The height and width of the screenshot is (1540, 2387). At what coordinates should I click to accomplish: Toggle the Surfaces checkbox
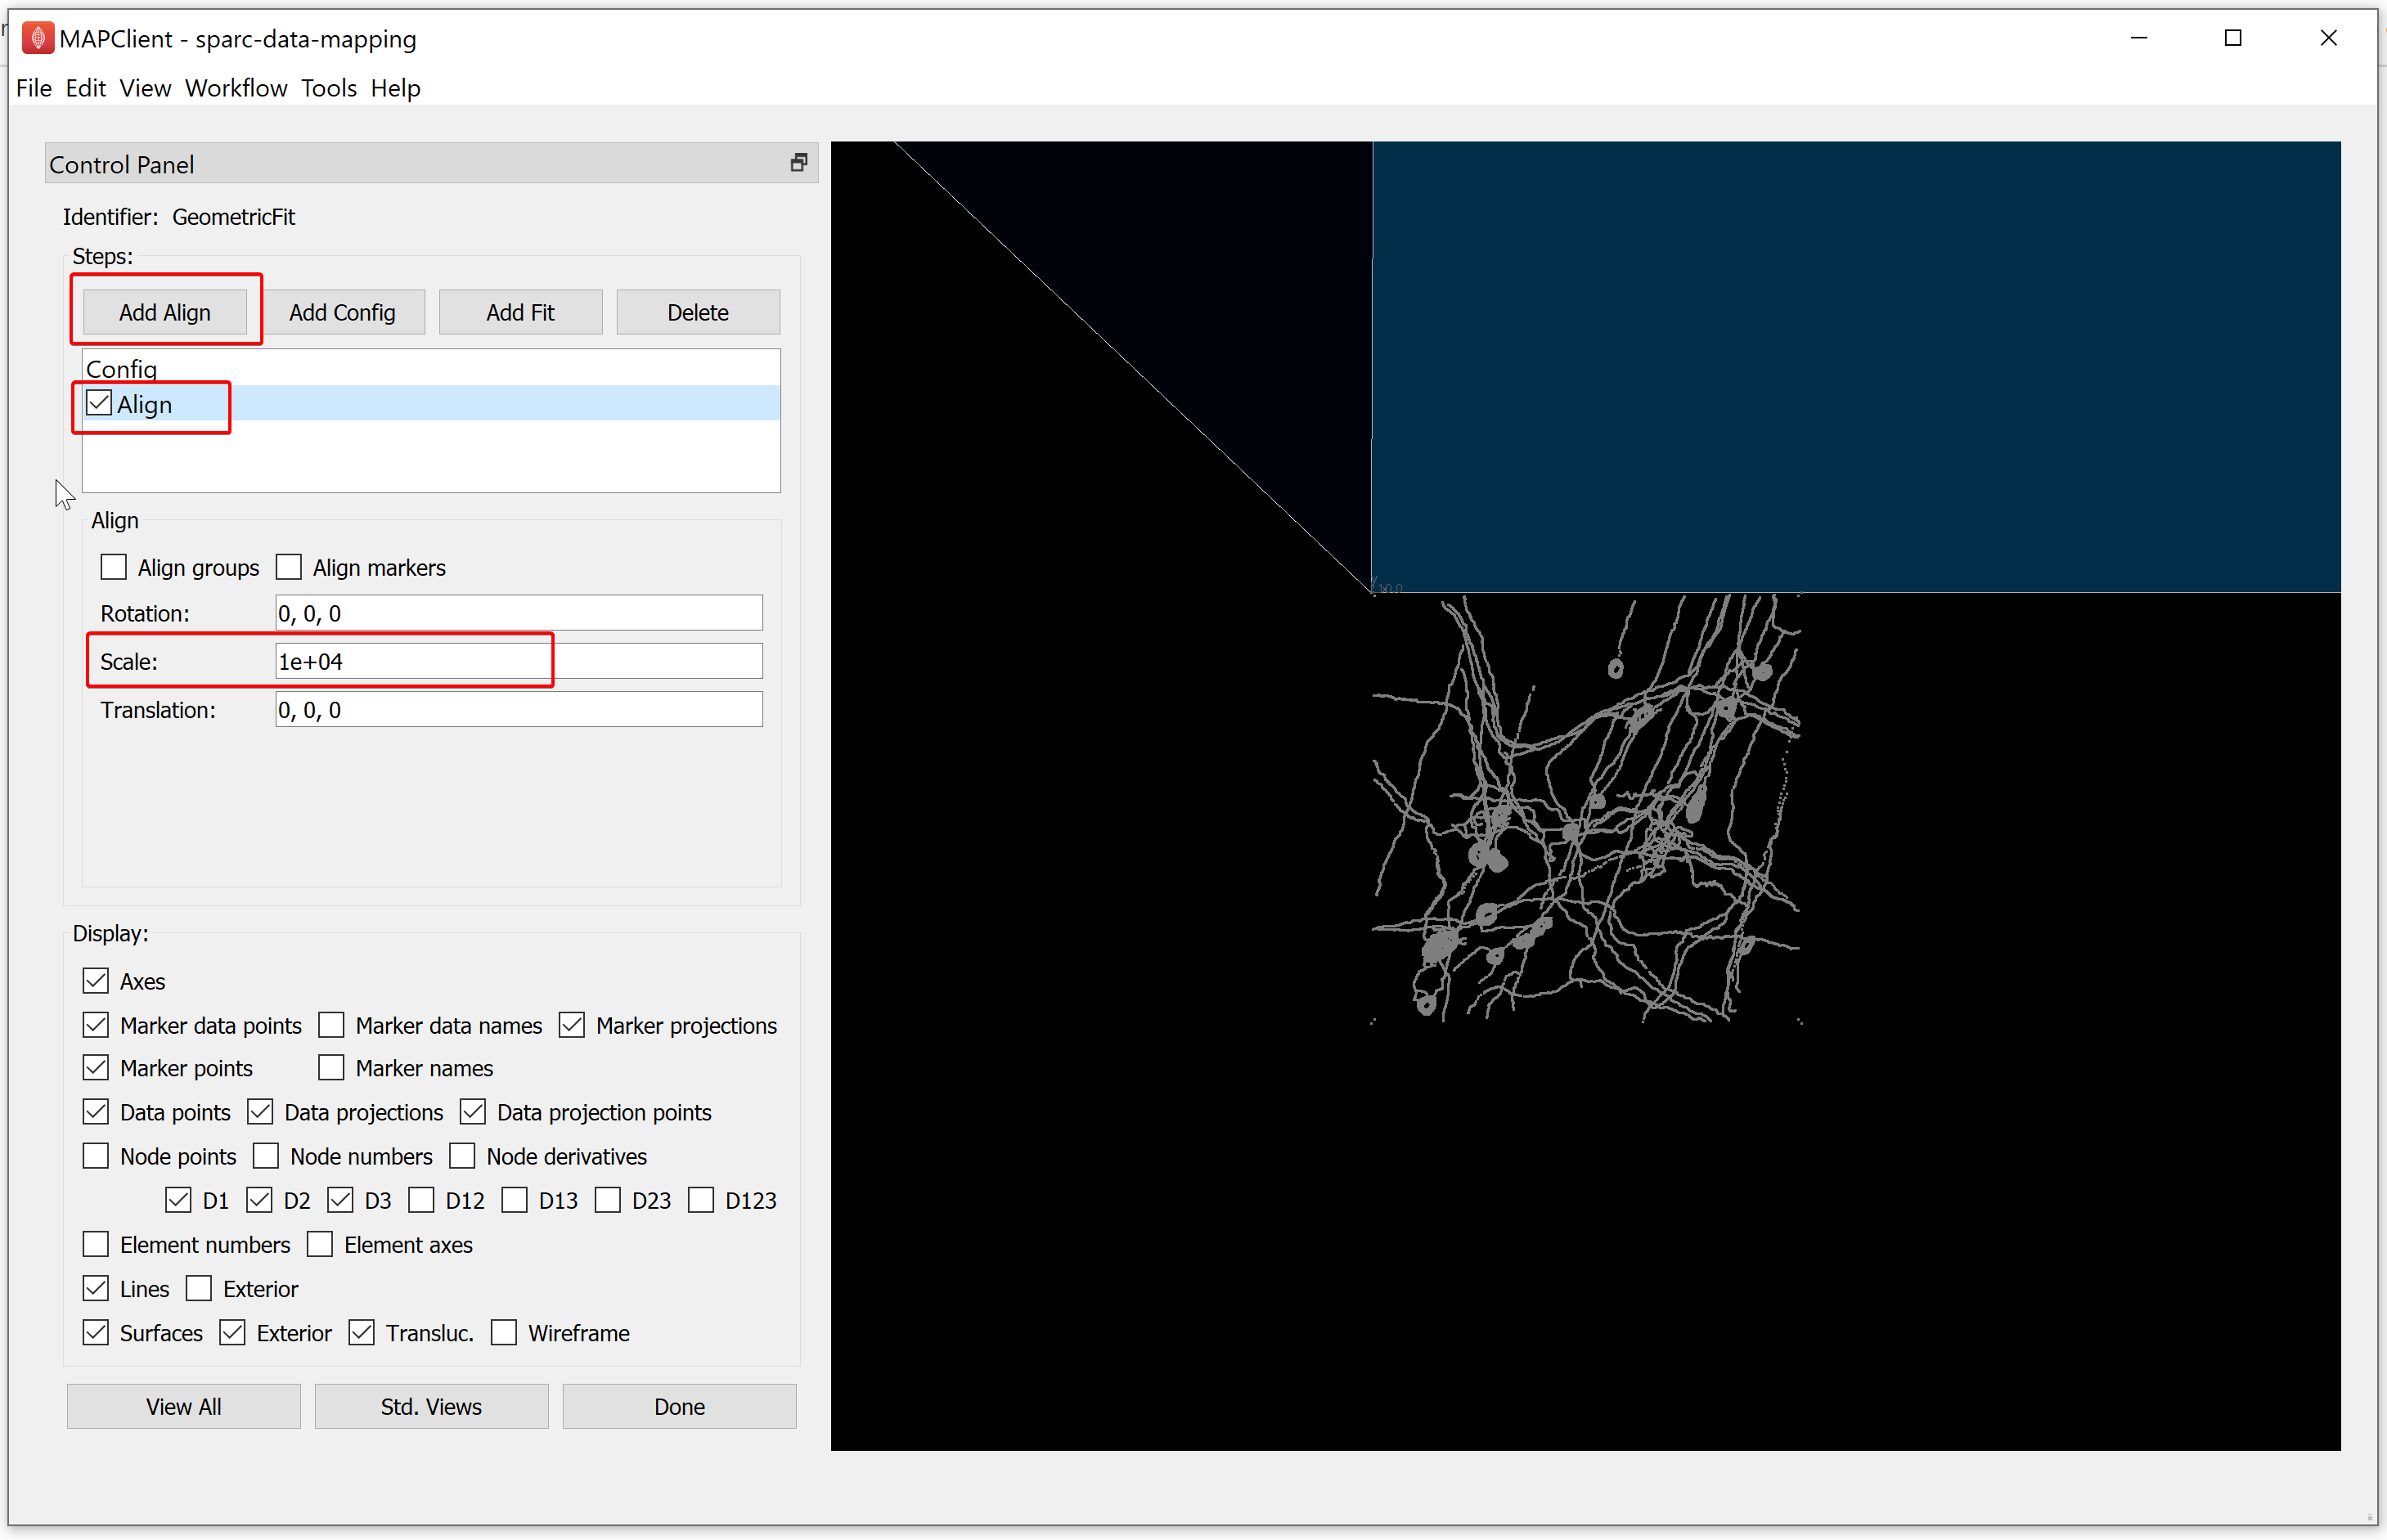(96, 1332)
